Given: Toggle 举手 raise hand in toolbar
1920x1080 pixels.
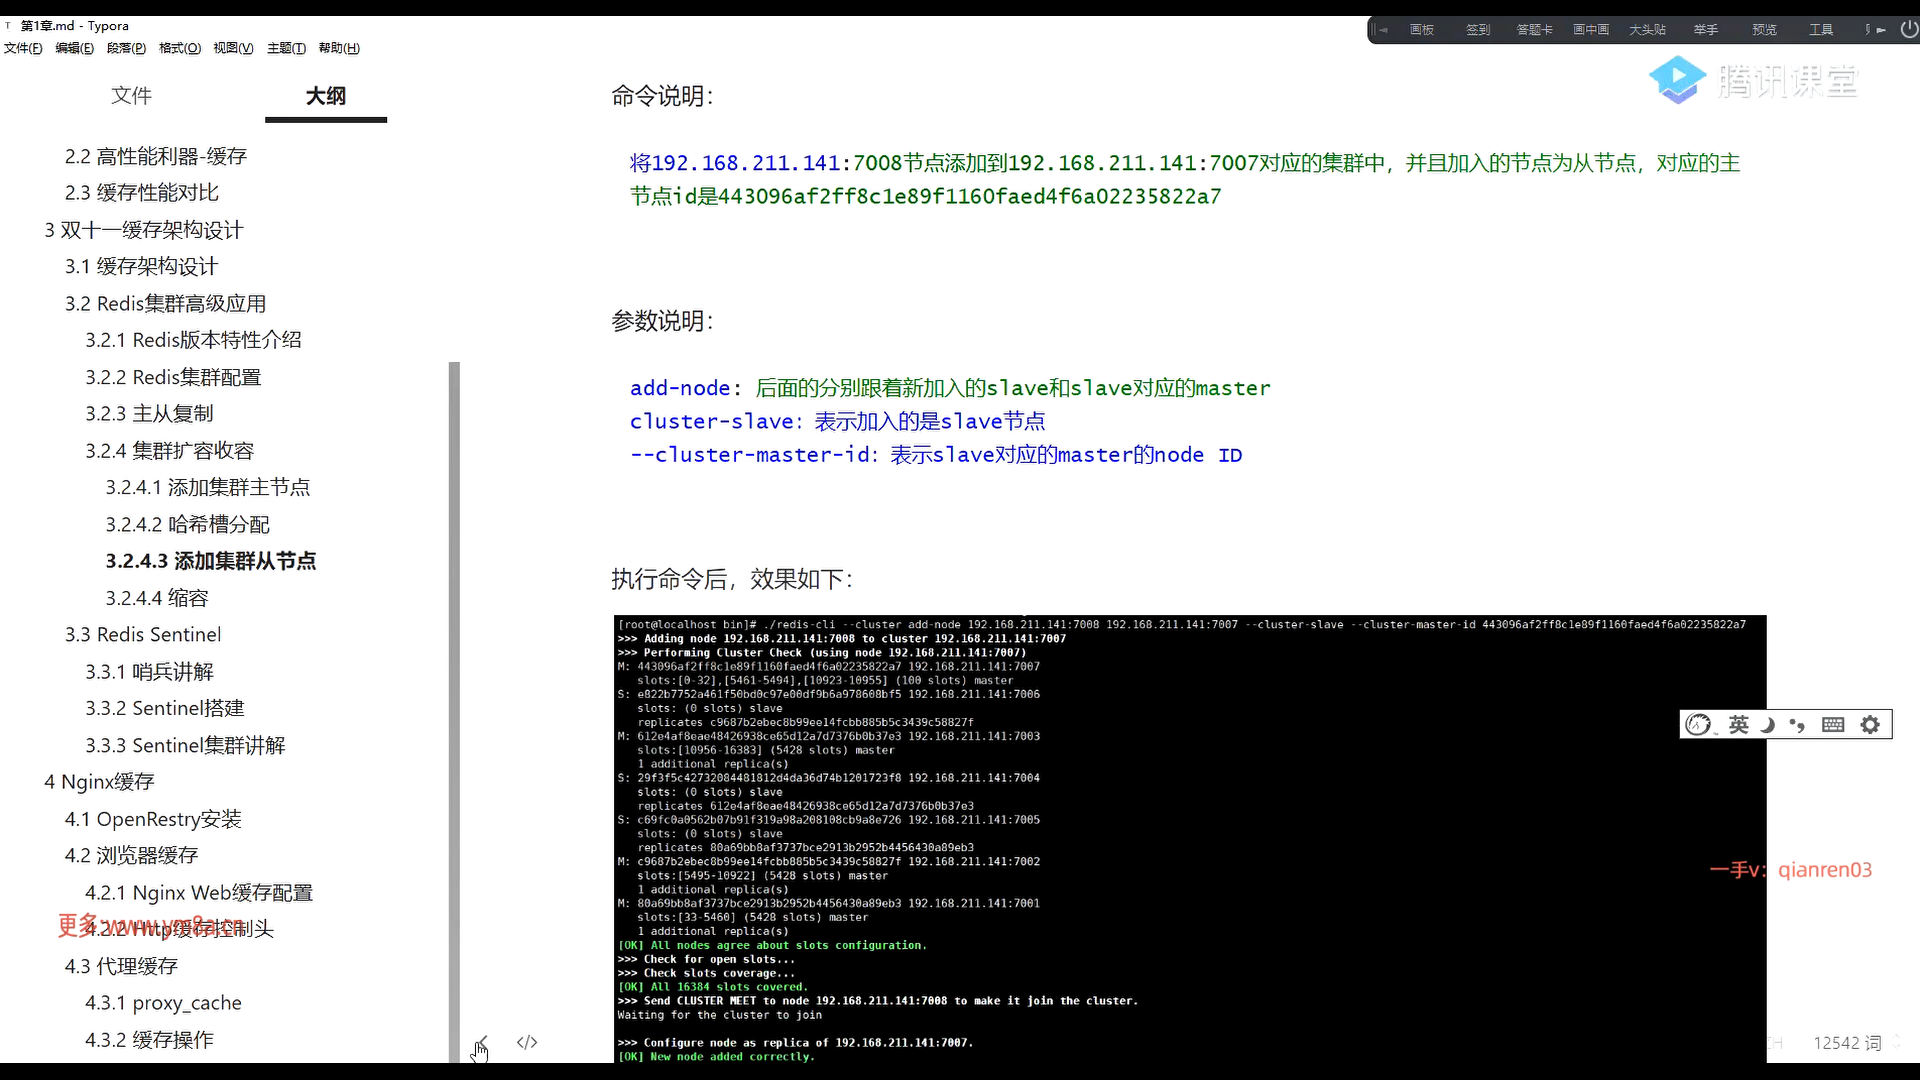Looking at the screenshot, I should [1705, 30].
